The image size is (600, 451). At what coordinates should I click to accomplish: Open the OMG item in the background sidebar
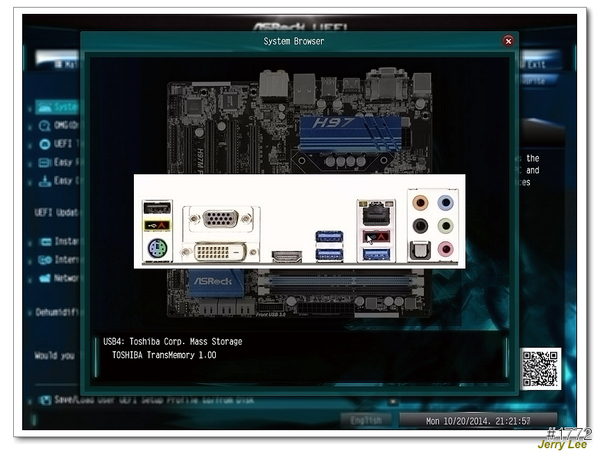(x=59, y=125)
